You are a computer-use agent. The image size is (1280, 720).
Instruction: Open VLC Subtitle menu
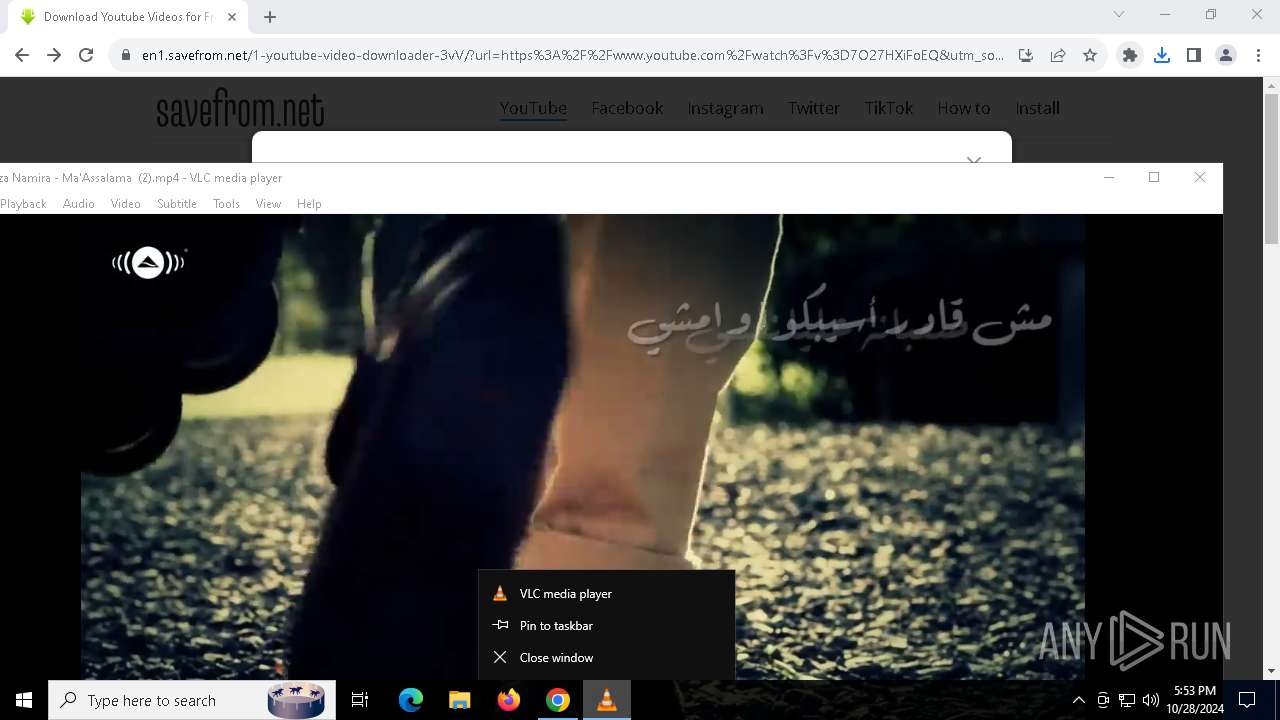[177, 203]
